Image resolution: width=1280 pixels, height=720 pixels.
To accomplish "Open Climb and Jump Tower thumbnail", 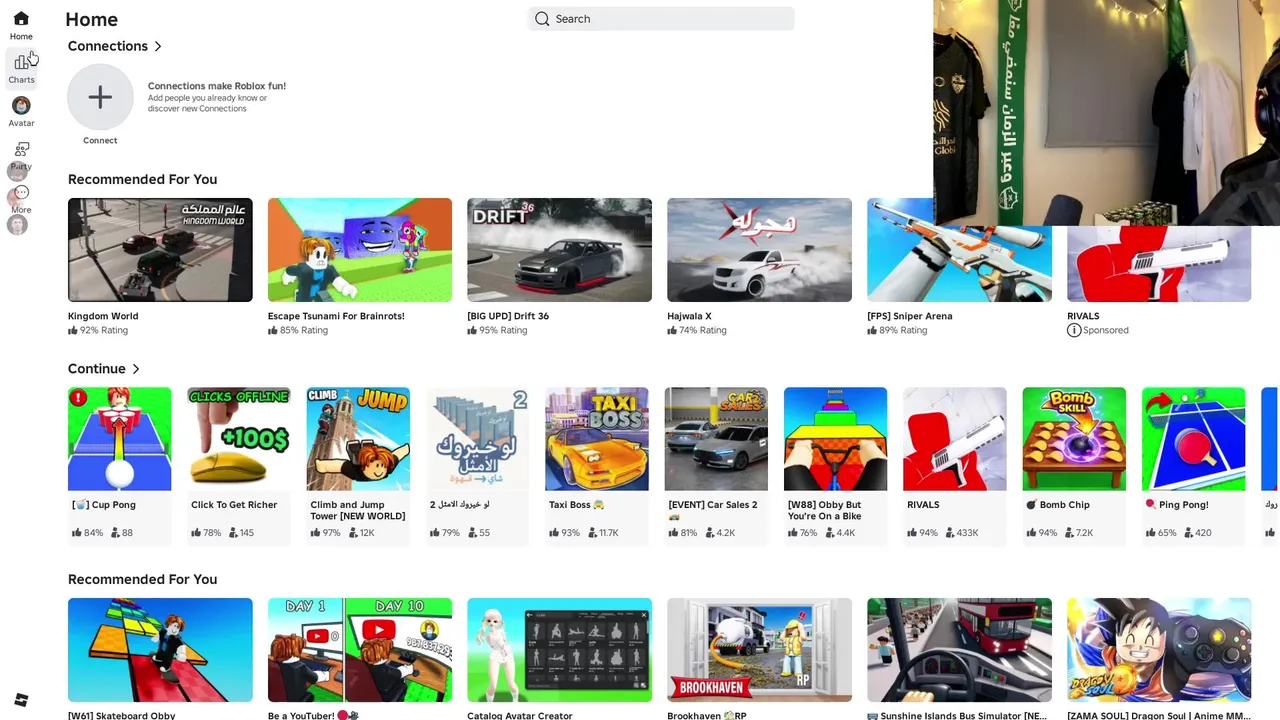I will click(358, 439).
